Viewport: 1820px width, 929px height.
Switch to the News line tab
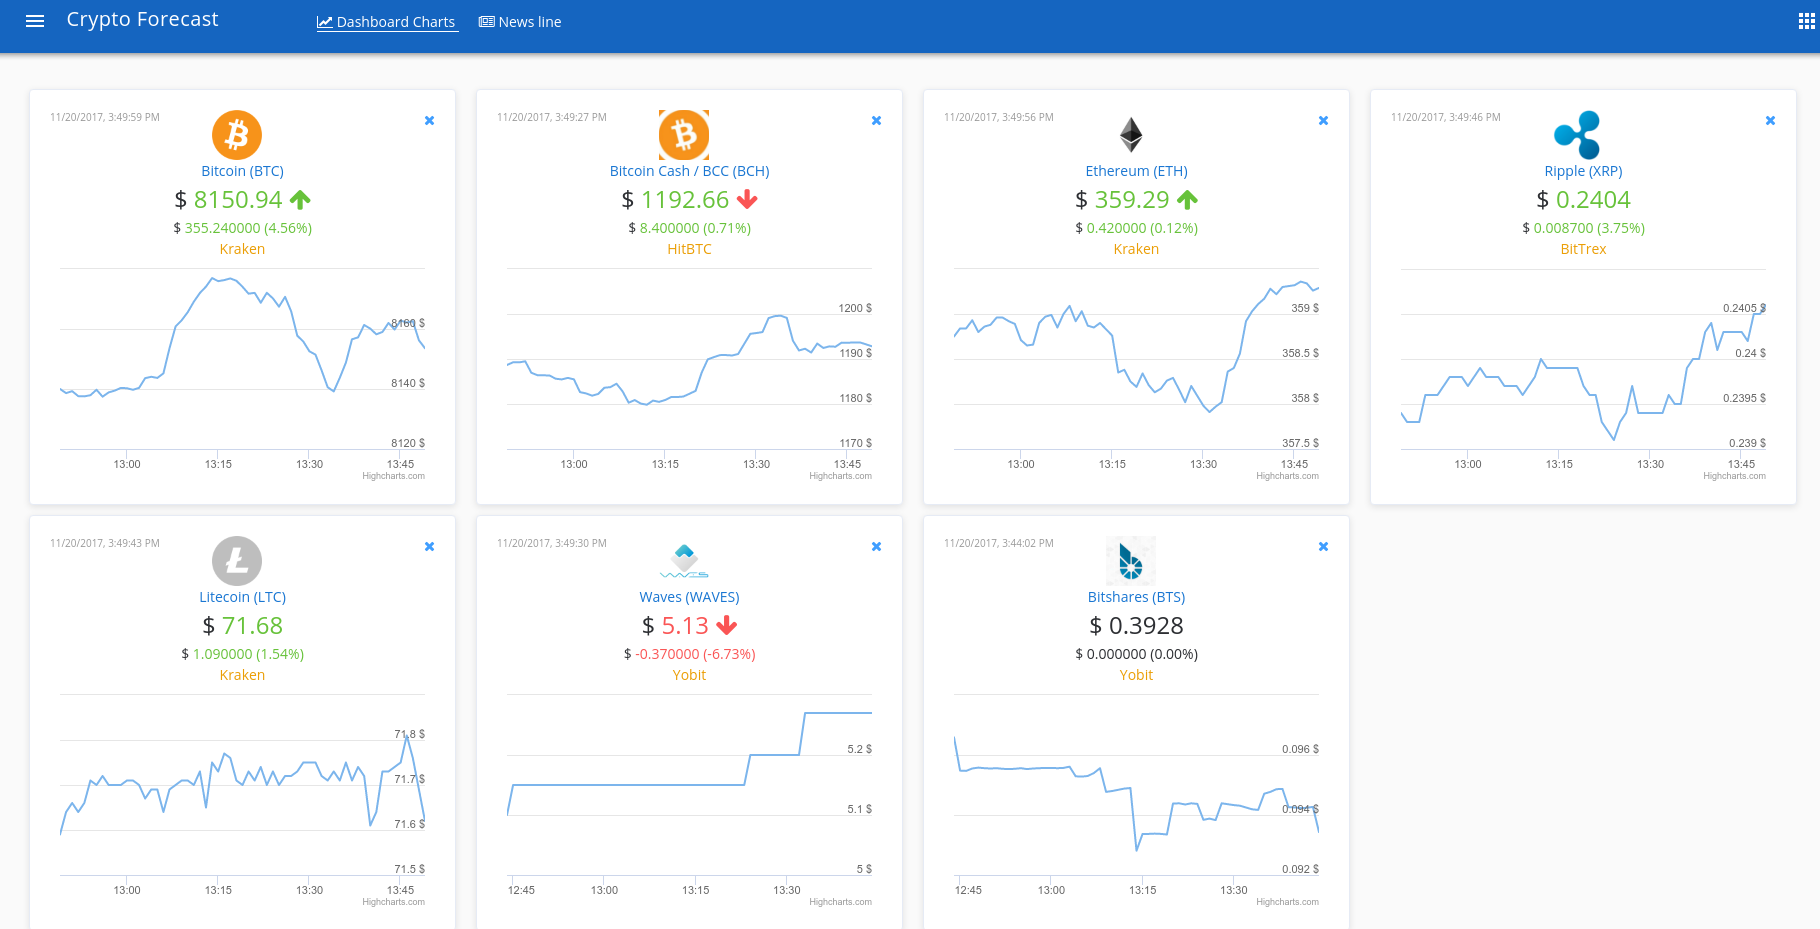coord(519,21)
